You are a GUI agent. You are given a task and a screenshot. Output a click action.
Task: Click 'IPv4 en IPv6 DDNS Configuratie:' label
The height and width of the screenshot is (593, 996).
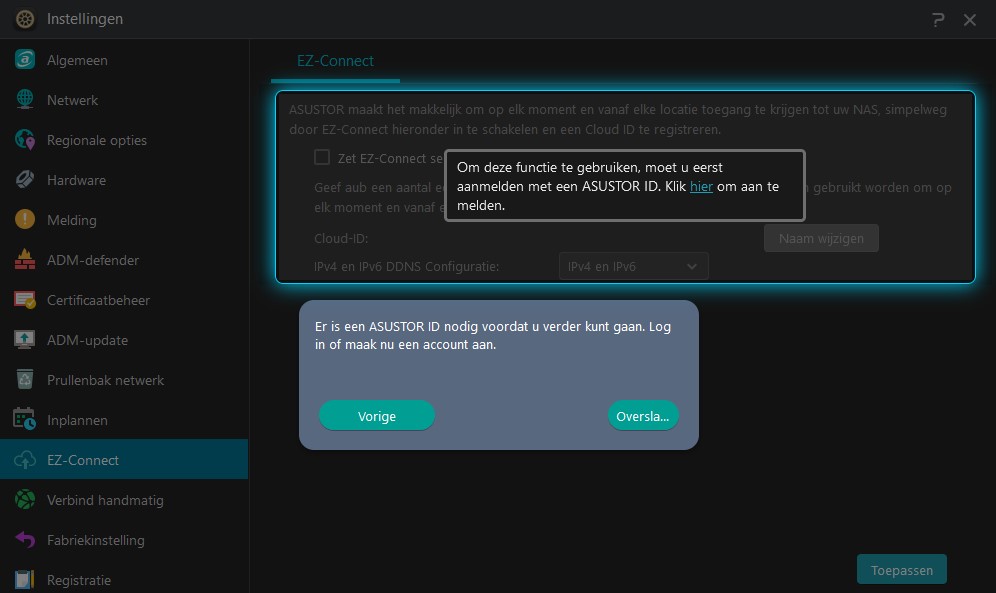coord(407,266)
